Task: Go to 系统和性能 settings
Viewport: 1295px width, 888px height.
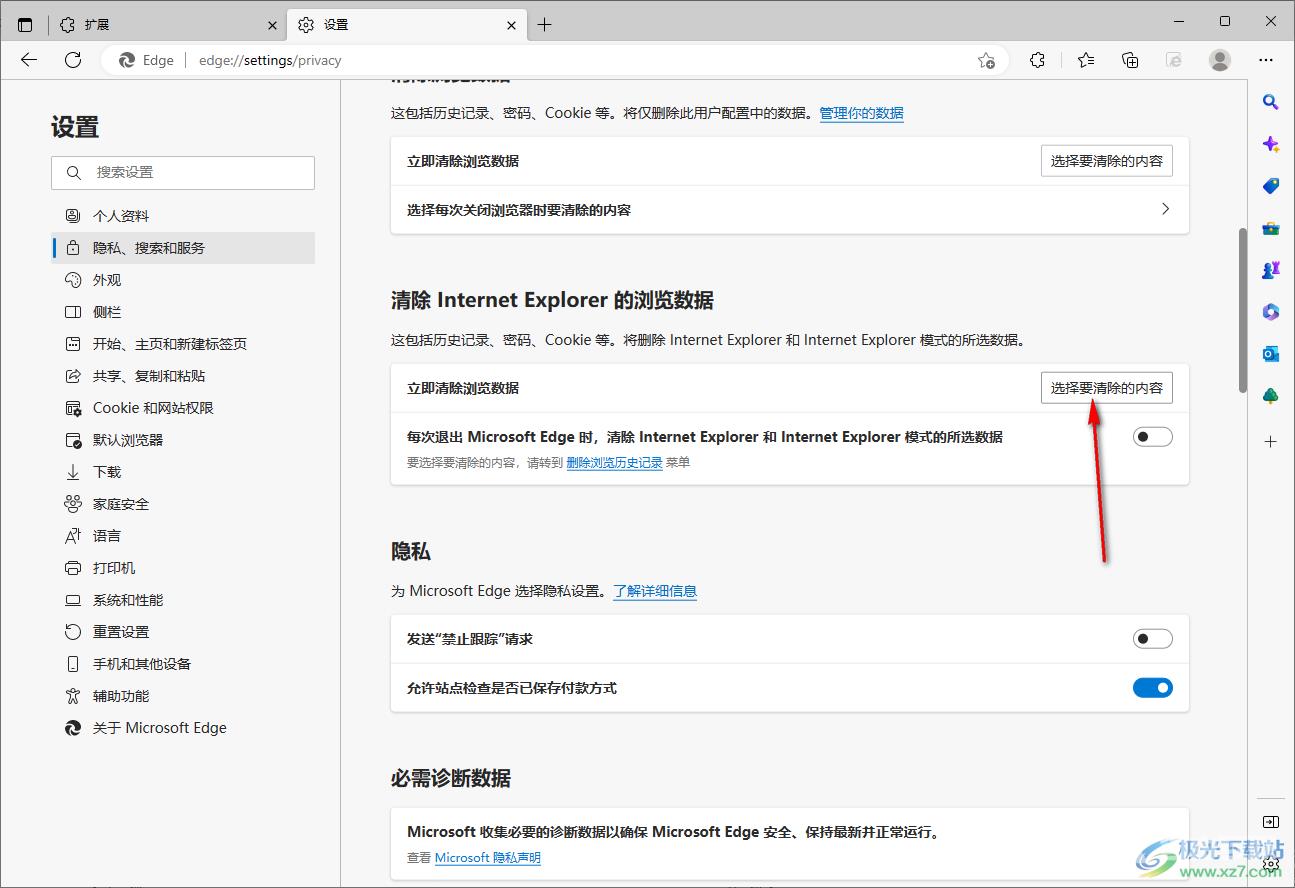Action: (x=183, y=600)
